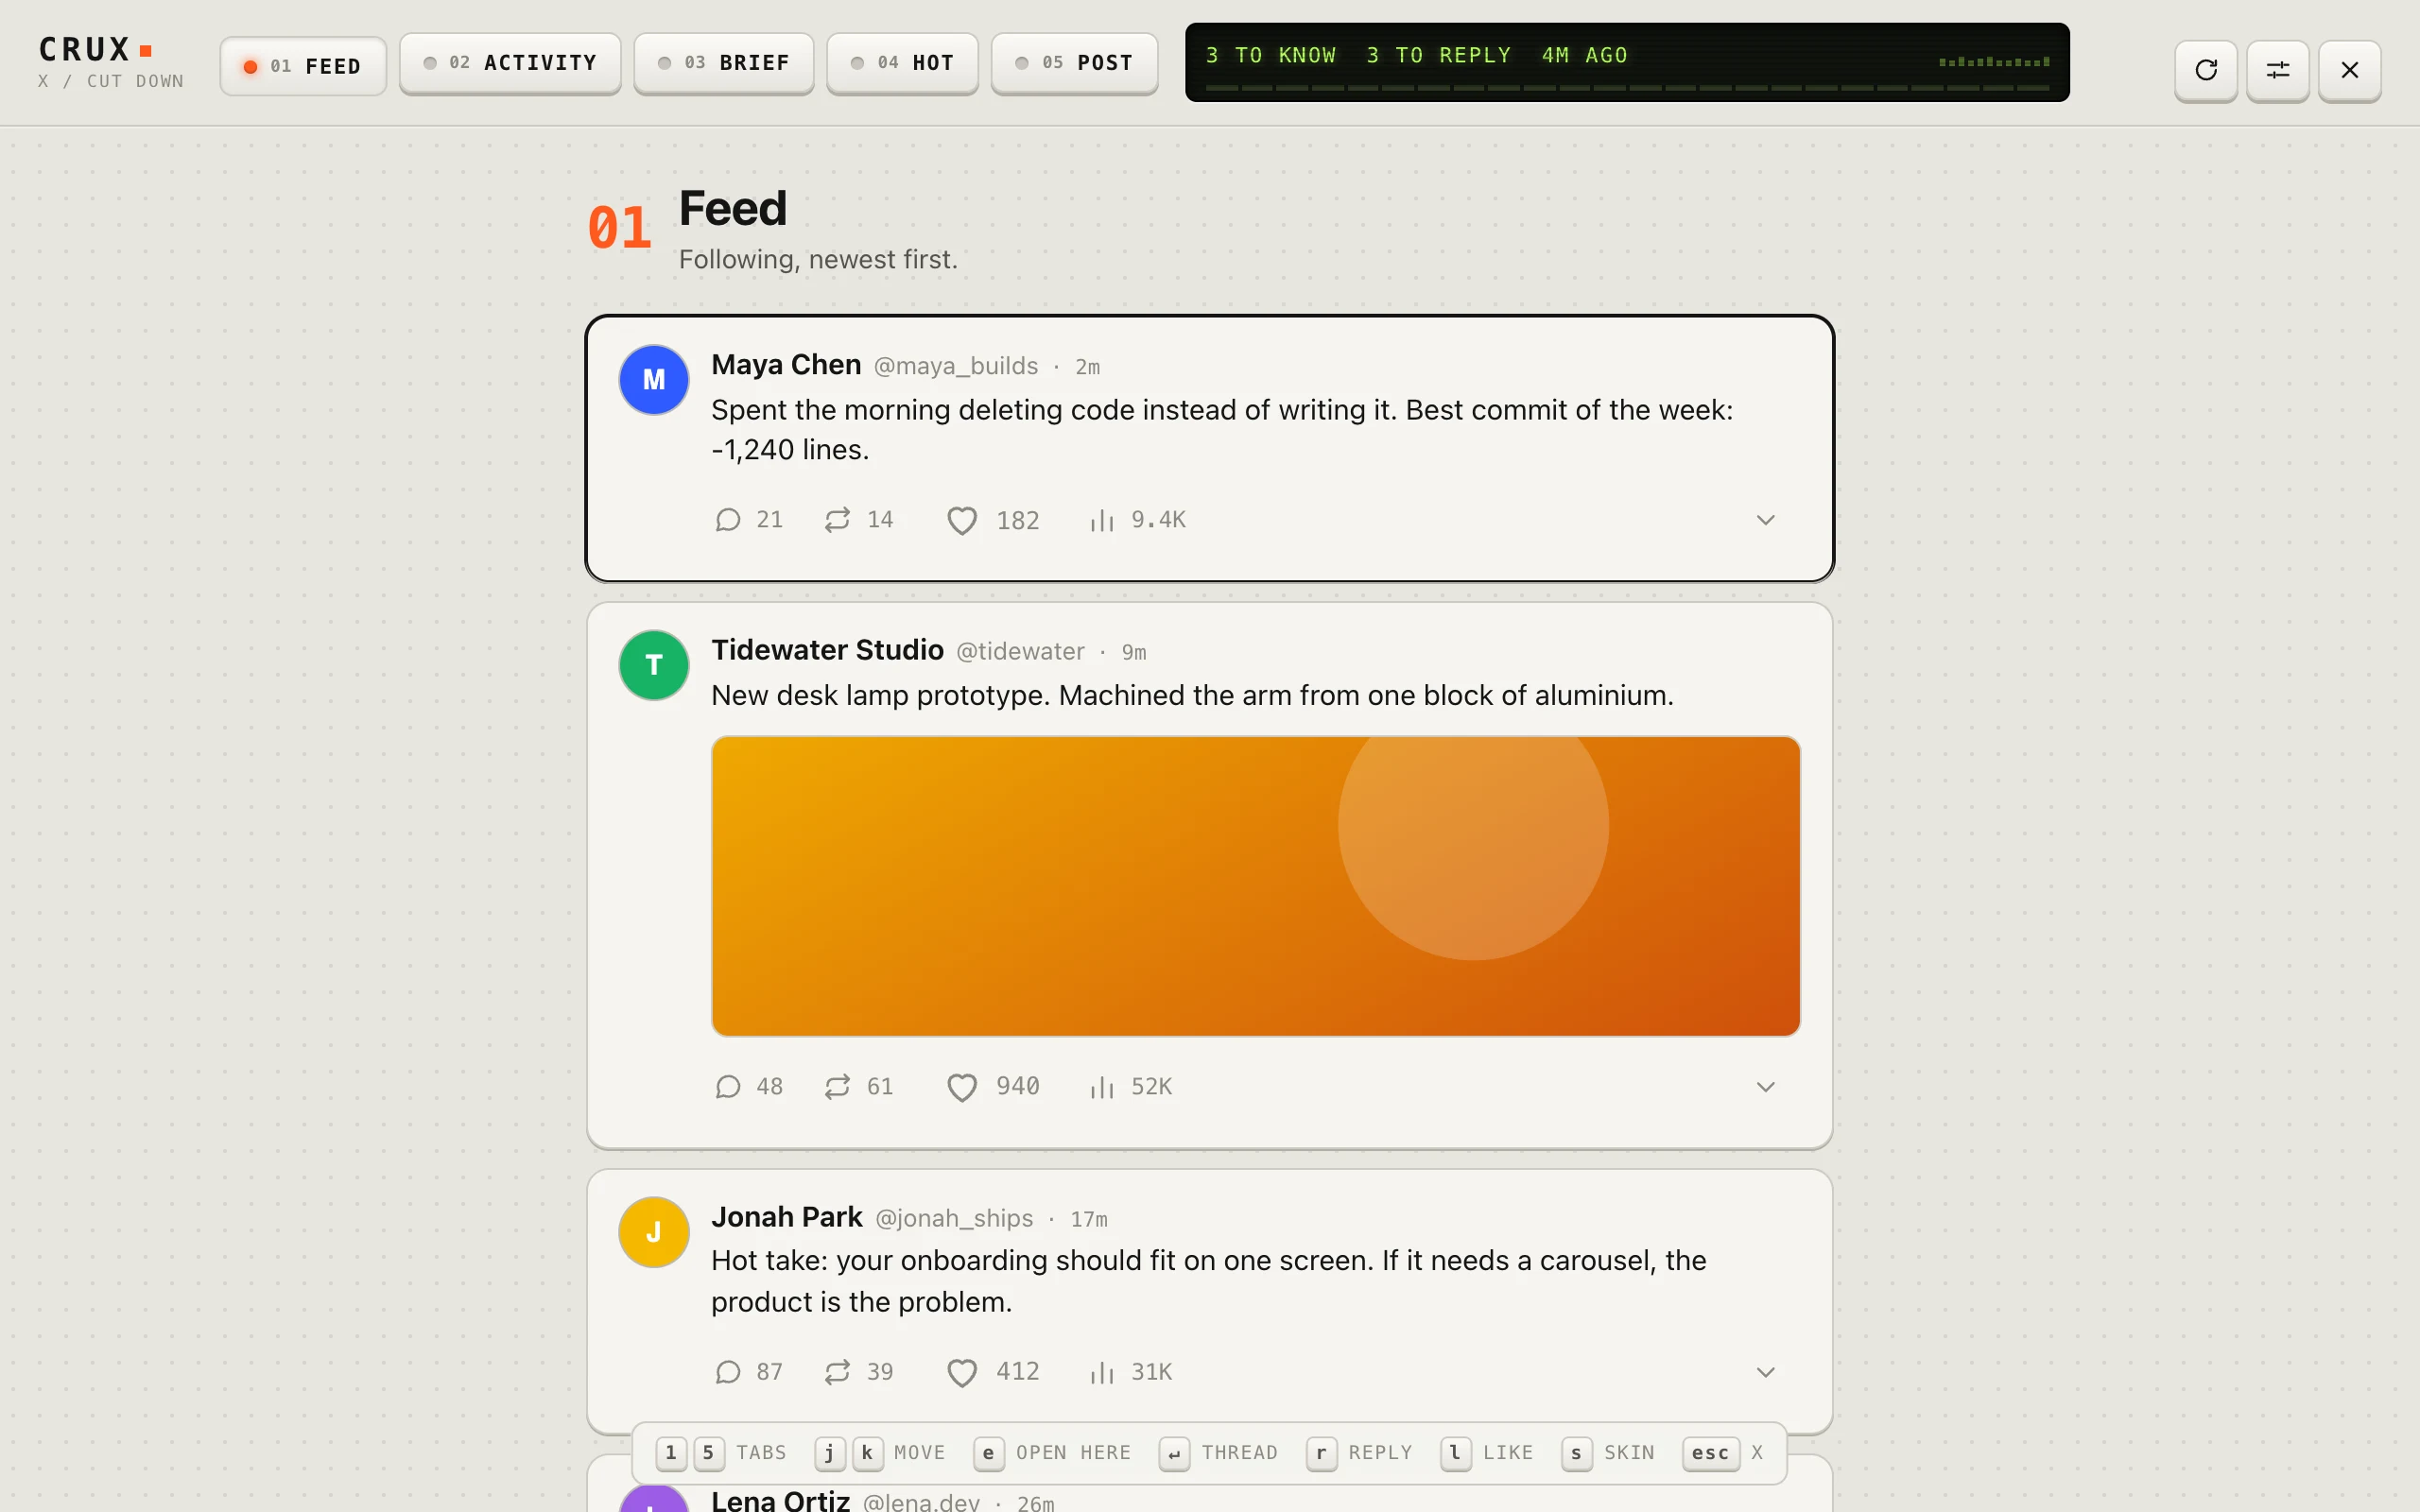Open the 04 Hot tab
The width and height of the screenshot is (2420, 1512).
coord(902,63)
